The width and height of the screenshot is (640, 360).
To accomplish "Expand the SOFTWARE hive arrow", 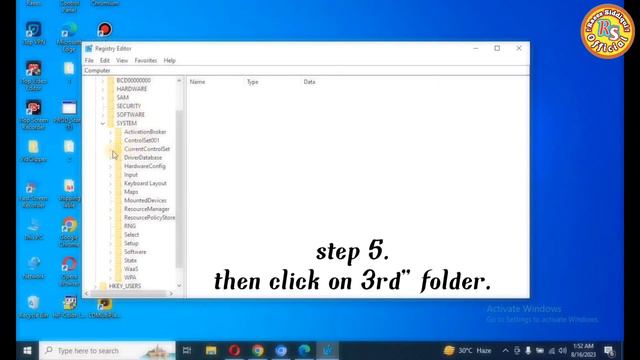I will [103, 115].
